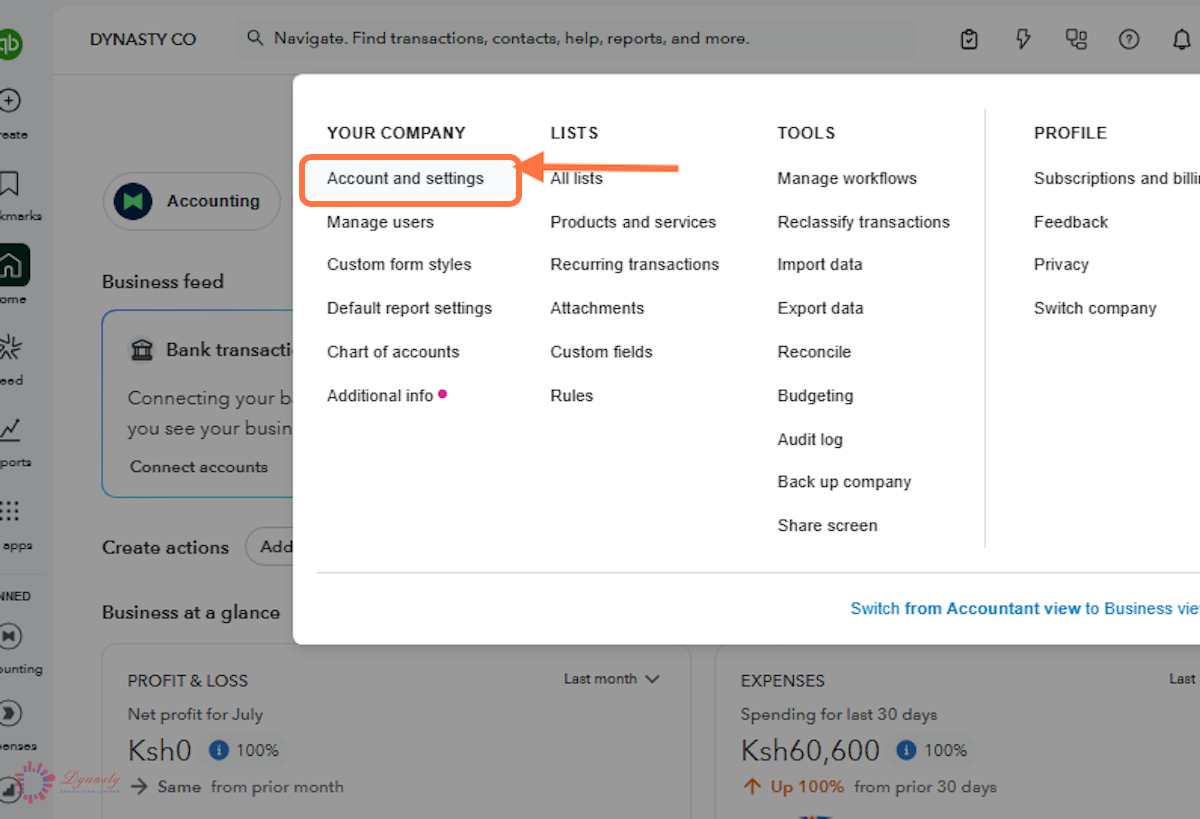Click Connect accounts link
1200x819 pixels.
point(199,467)
